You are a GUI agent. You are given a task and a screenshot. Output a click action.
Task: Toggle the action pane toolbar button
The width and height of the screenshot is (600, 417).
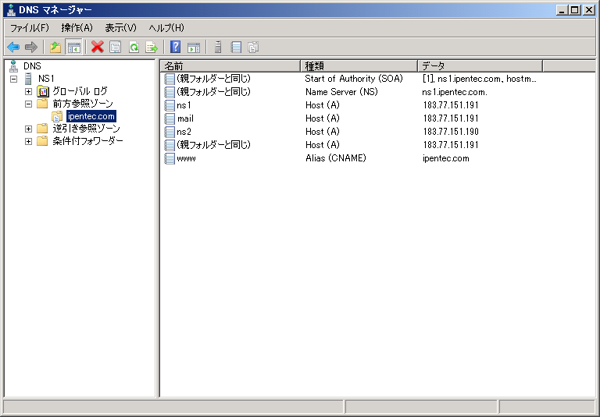[194, 47]
